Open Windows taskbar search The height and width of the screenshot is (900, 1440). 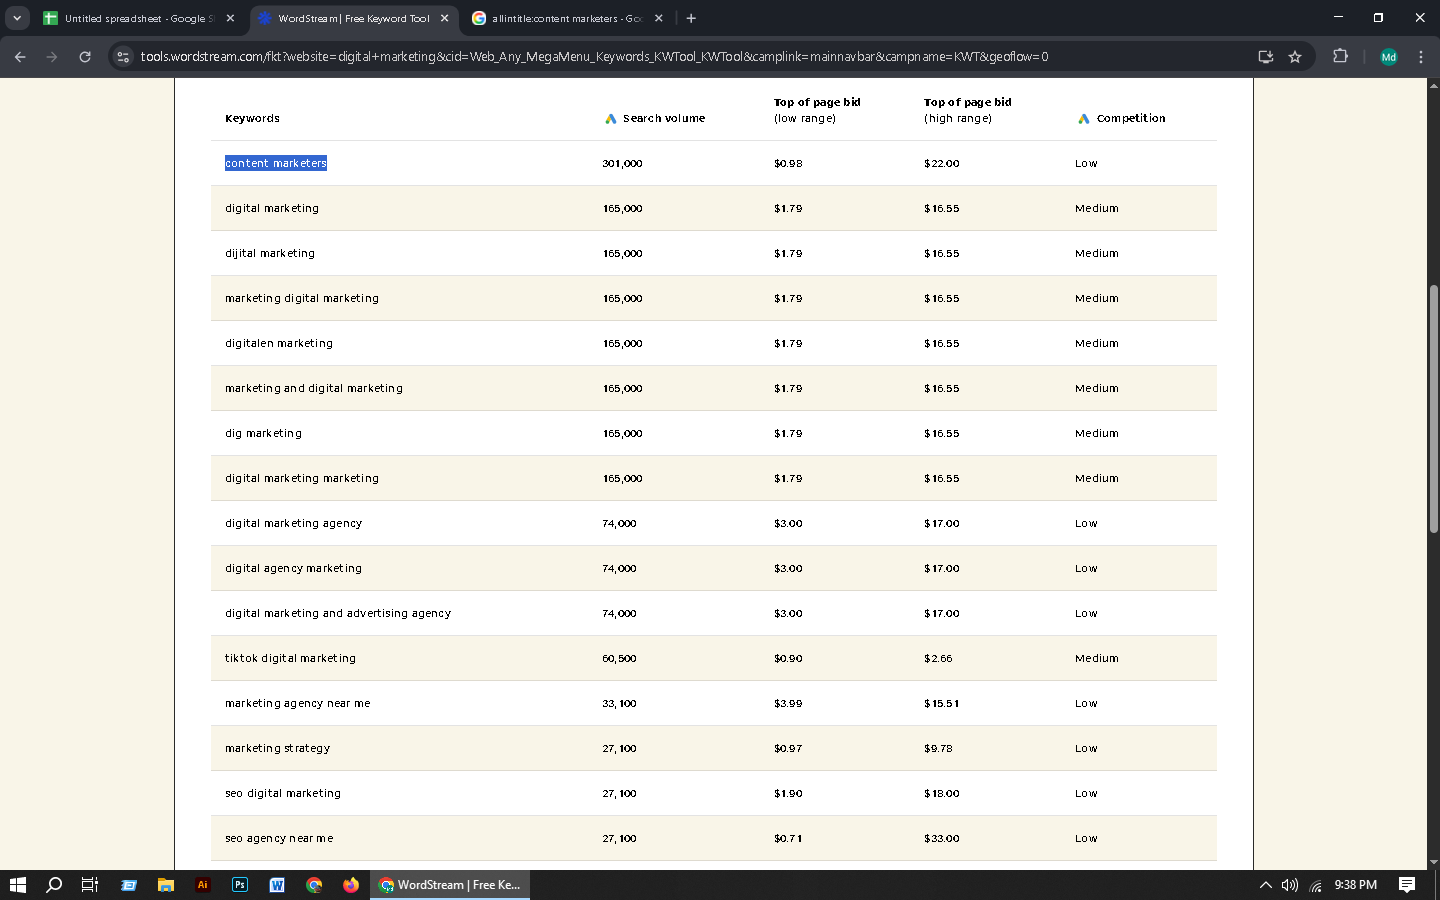54,885
